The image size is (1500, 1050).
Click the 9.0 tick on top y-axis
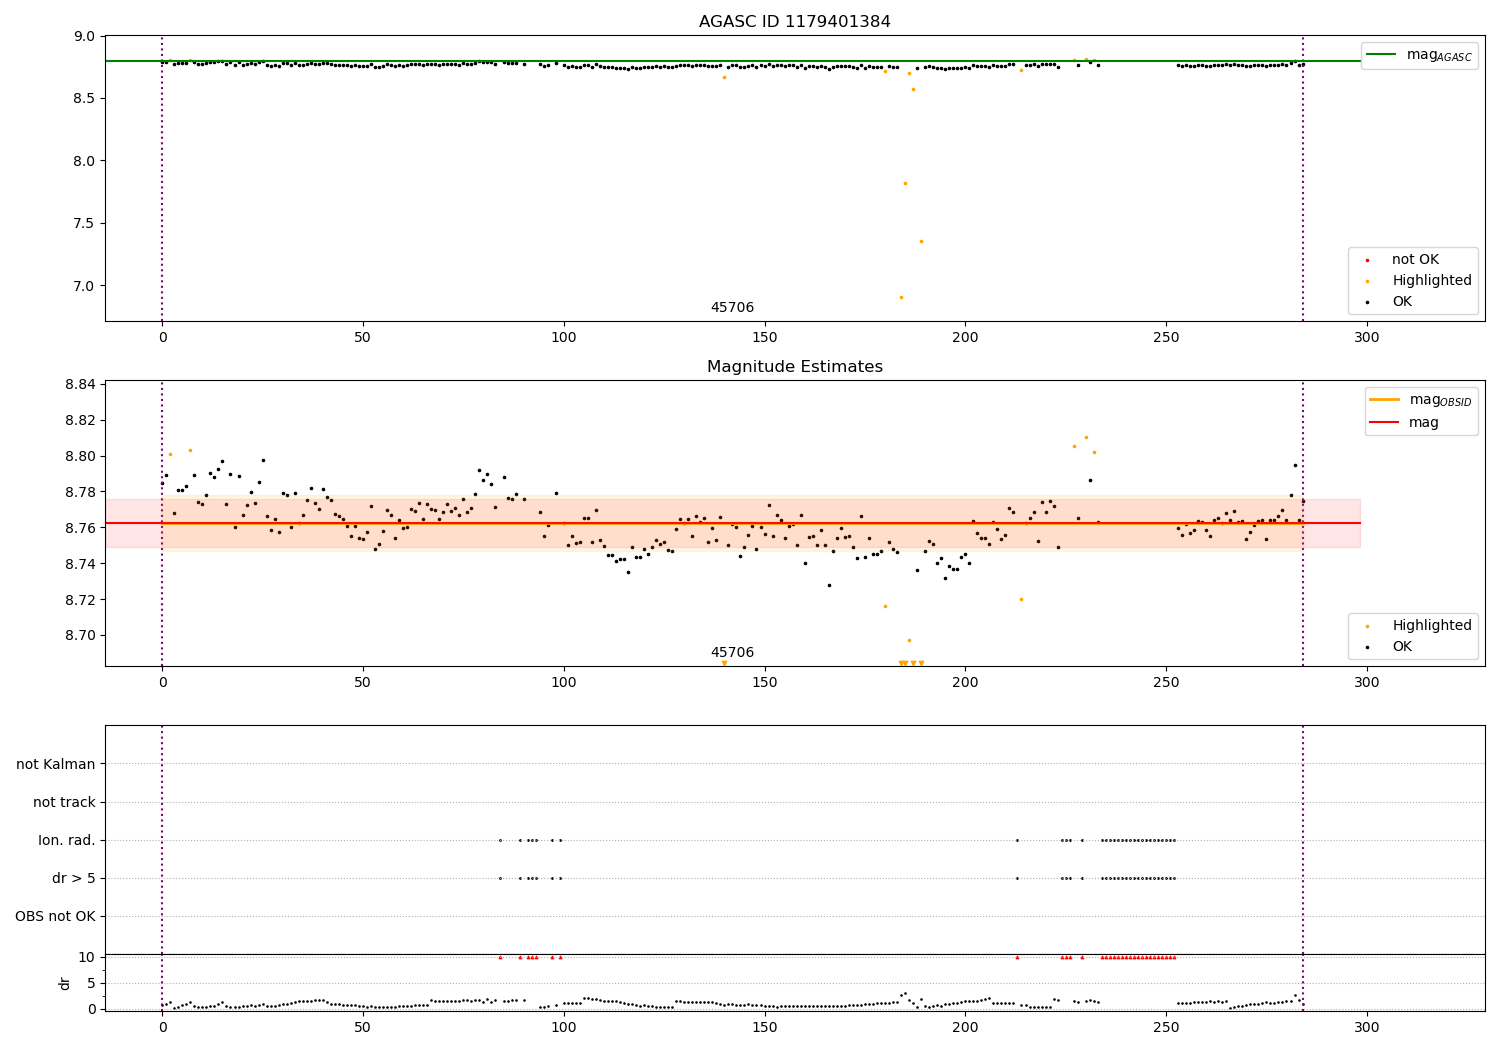(x=85, y=37)
